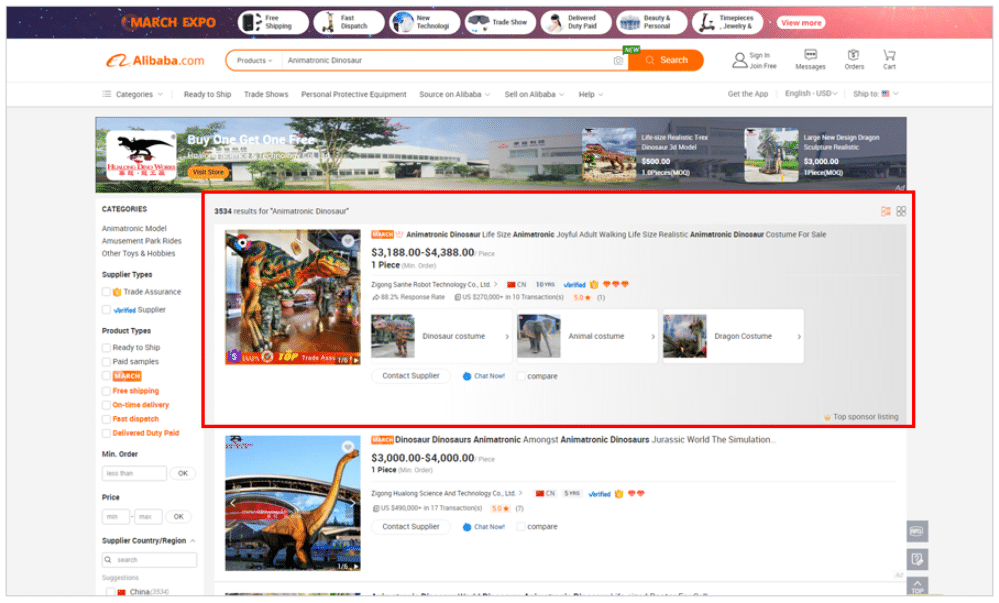The height and width of the screenshot is (603, 999).
Task: Open the English - USD language dropdown
Action: coord(810,94)
